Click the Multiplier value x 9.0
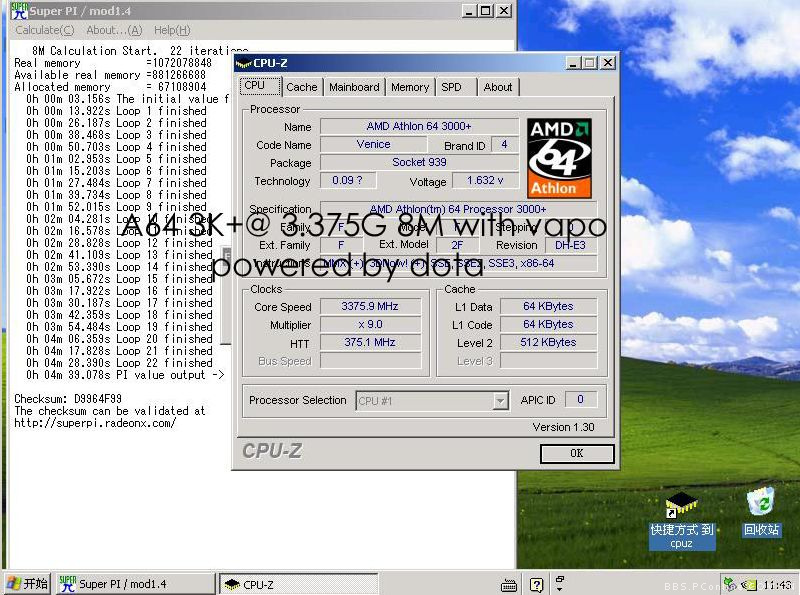800x595 pixels. [370, 325]
